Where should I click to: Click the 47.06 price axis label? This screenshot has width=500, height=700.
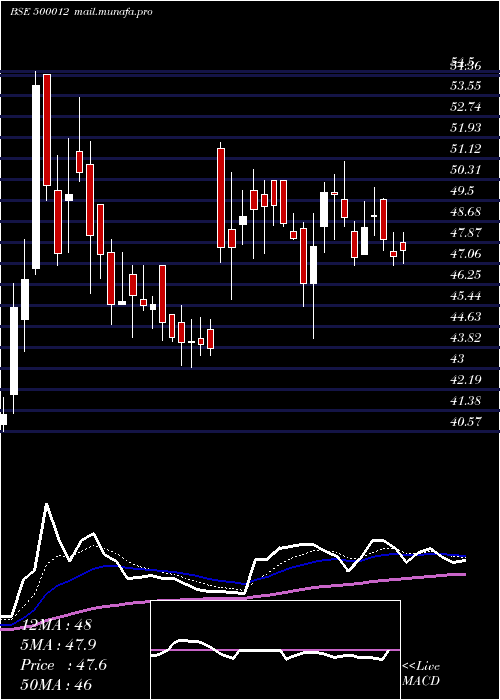click(x=466, y=254)
